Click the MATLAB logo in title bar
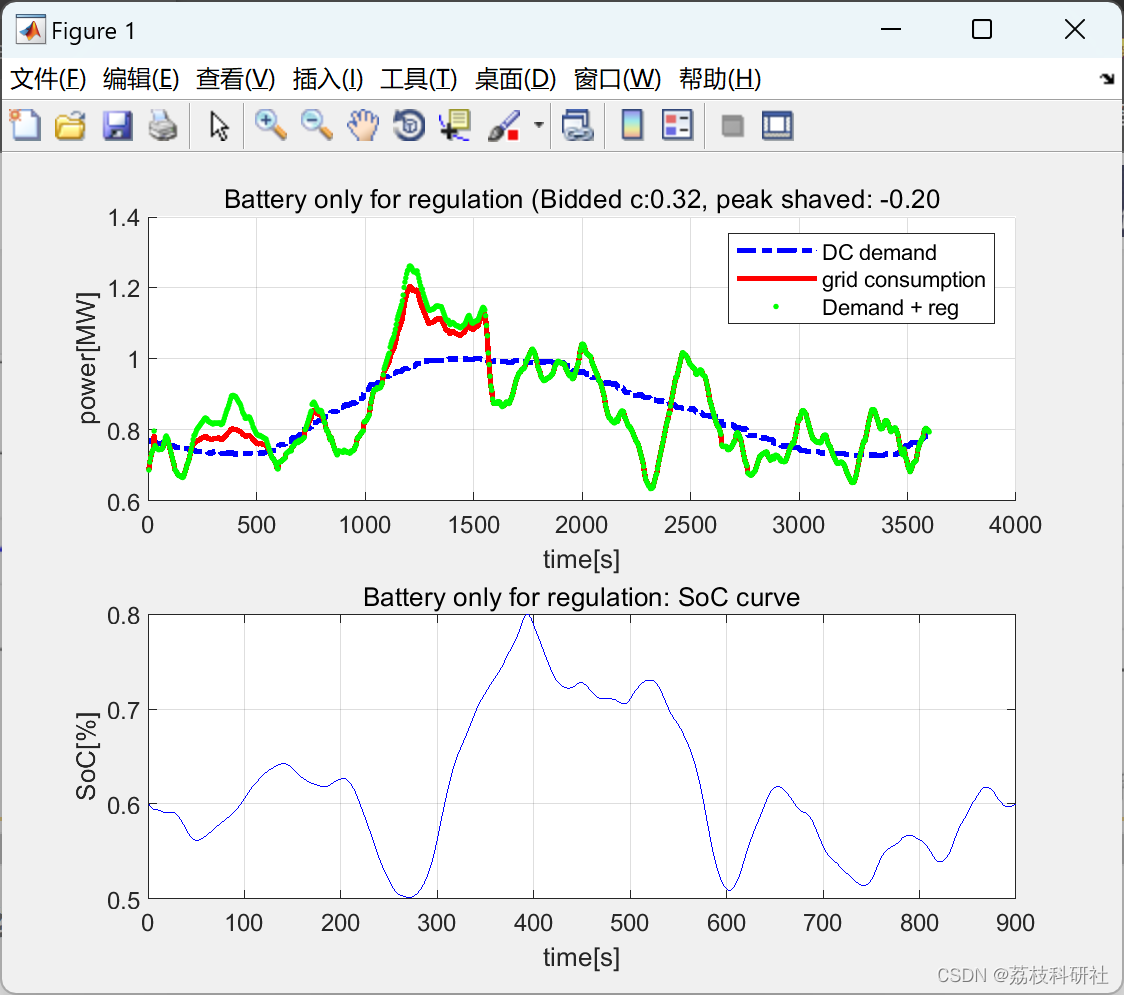Image resolution: width=1124 pixels, height=995 pixels. (31, 30)
